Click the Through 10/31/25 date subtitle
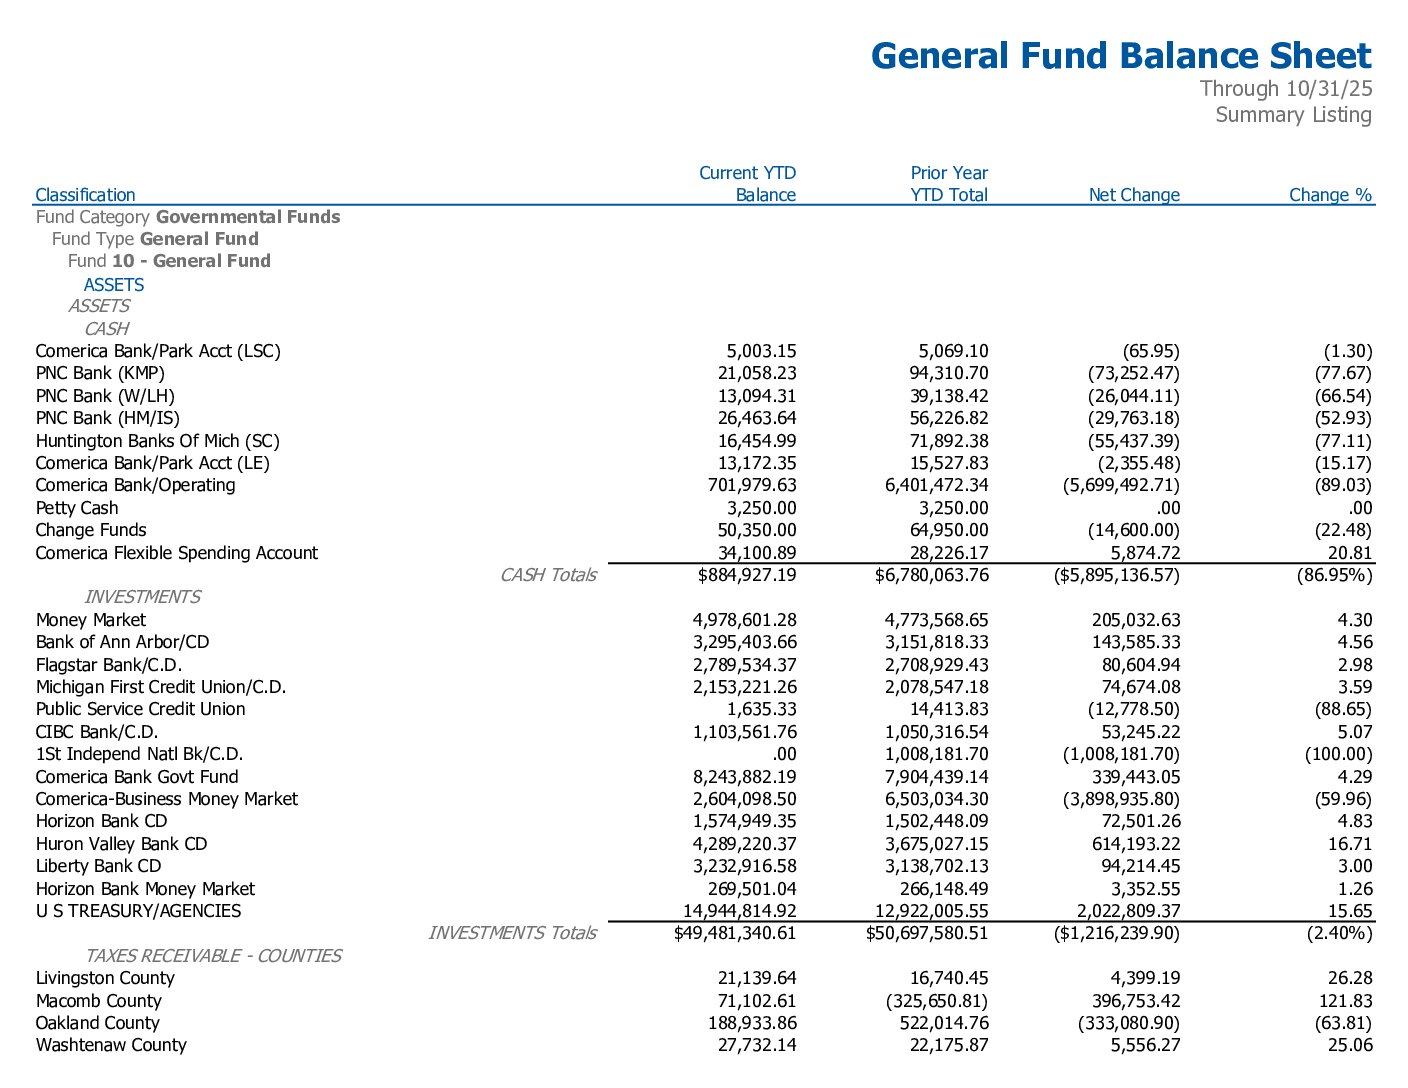Screen dimensions: 1408x1088 [1285, 89]
